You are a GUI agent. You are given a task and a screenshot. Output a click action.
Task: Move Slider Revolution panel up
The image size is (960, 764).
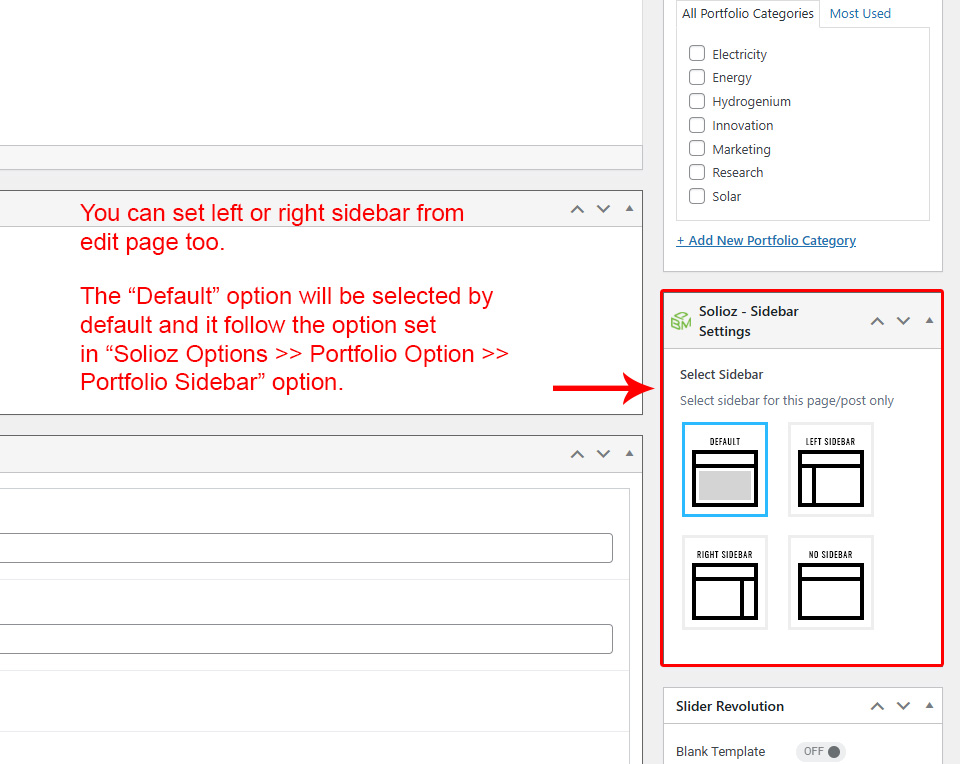[877, 706]
